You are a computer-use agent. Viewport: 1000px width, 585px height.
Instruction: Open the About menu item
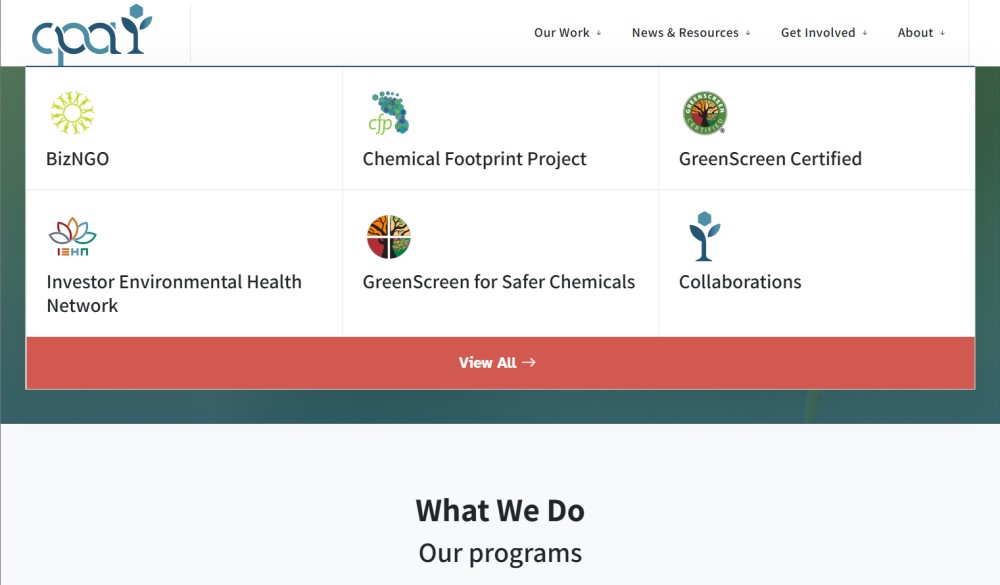915,33
